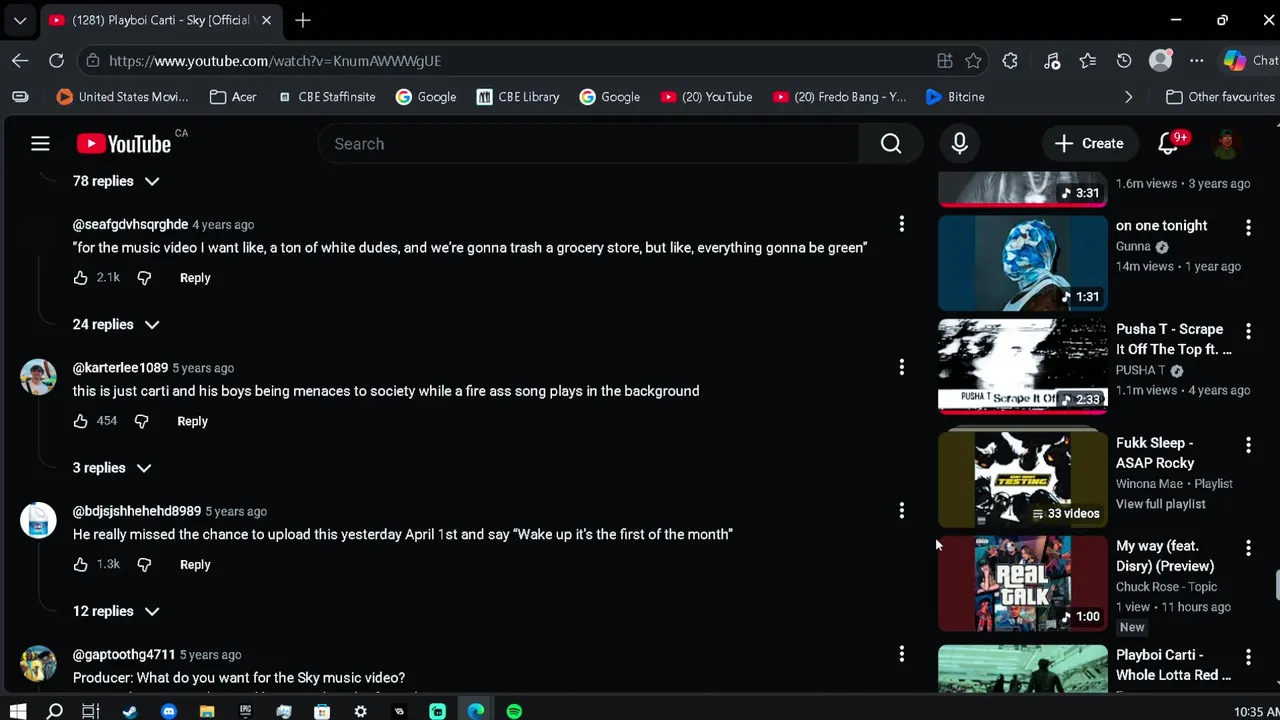Reply to the @bdjsjshhehehd8989 comment

(195, 565)
